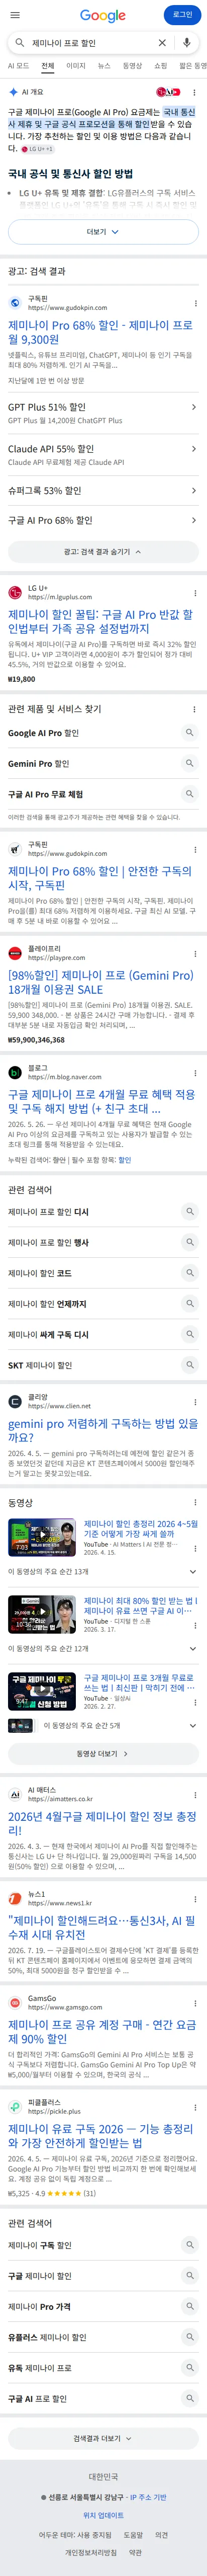Clear the search query with X icon
207x2576 pixels.
[x=162, y=43]
